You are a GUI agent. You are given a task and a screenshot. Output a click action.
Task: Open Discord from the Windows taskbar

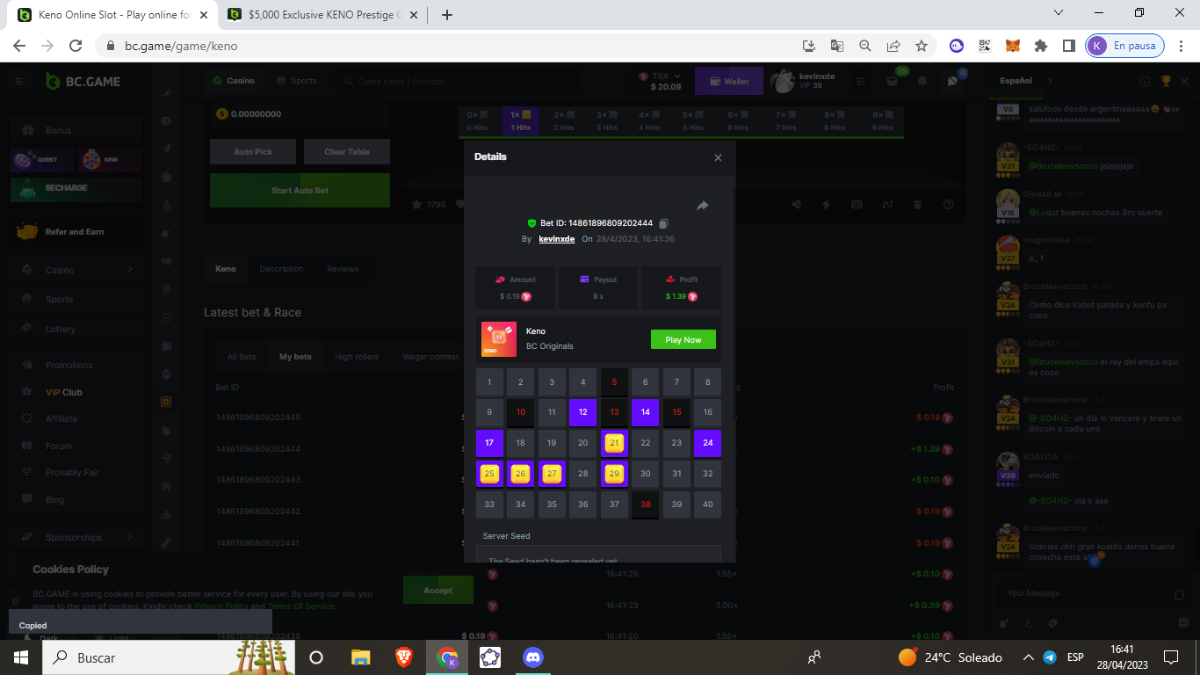(x=532, y=657)
